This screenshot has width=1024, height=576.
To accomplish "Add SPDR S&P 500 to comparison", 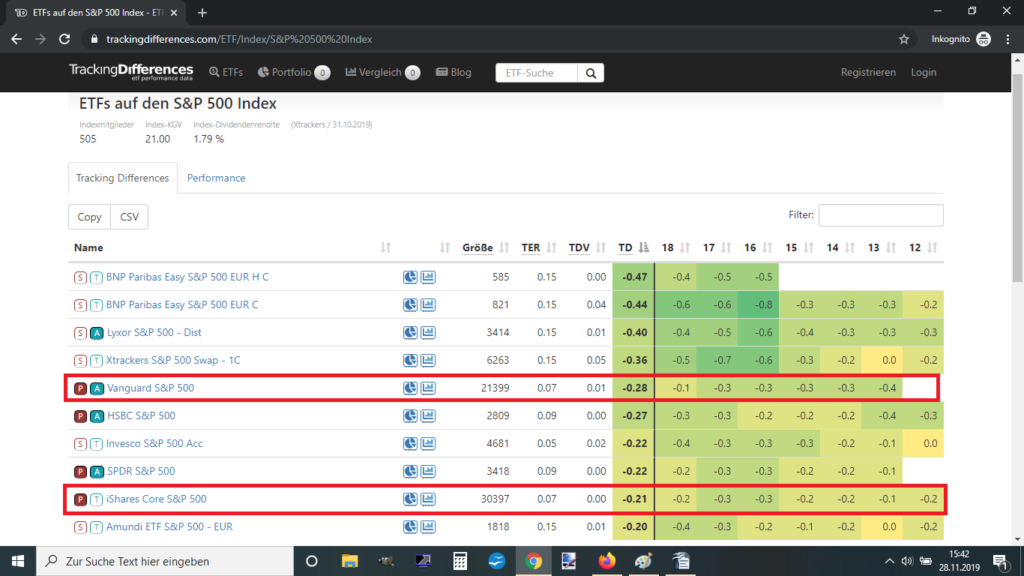I will (428, 471).
